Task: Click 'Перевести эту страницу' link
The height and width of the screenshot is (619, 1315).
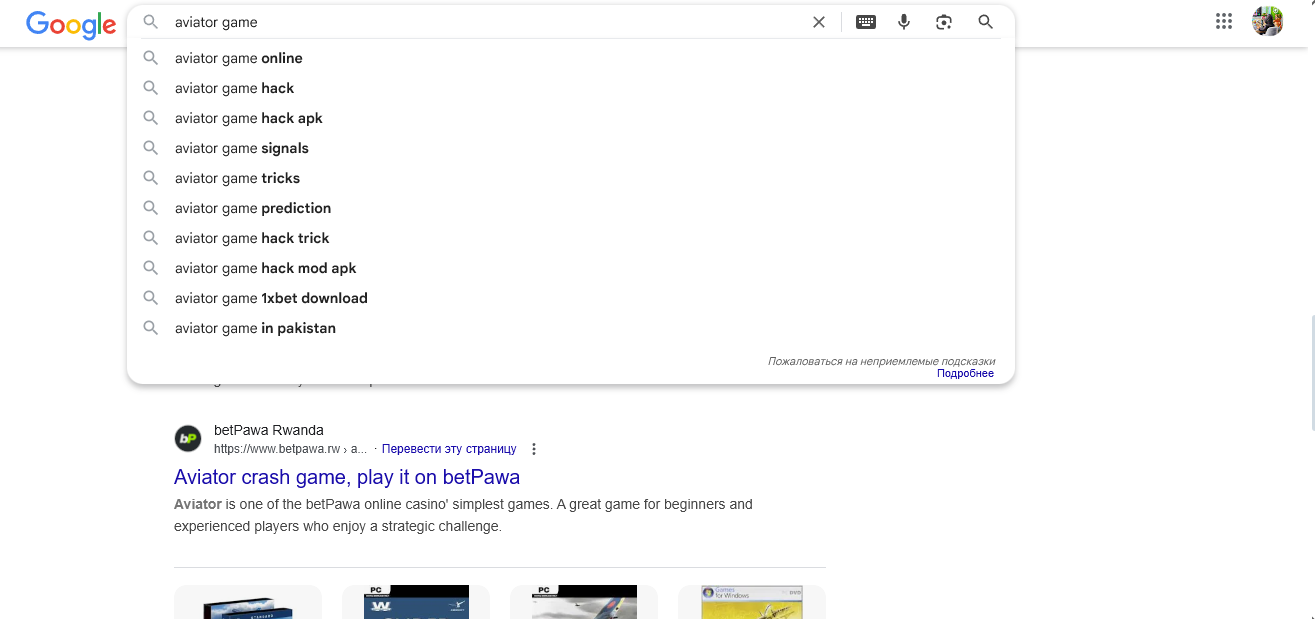Action: [x=449, y=449]
